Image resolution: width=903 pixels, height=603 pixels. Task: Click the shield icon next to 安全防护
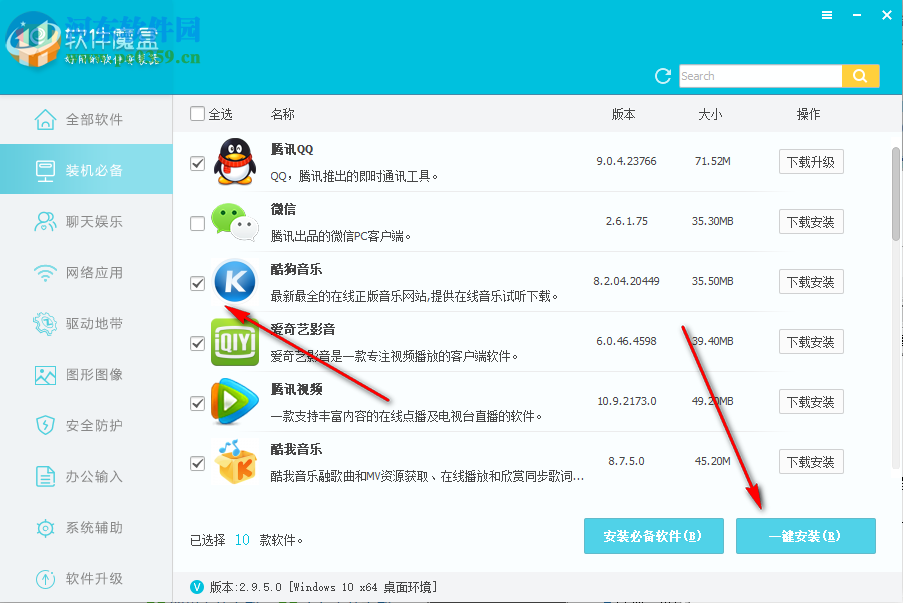click(45, 426)
